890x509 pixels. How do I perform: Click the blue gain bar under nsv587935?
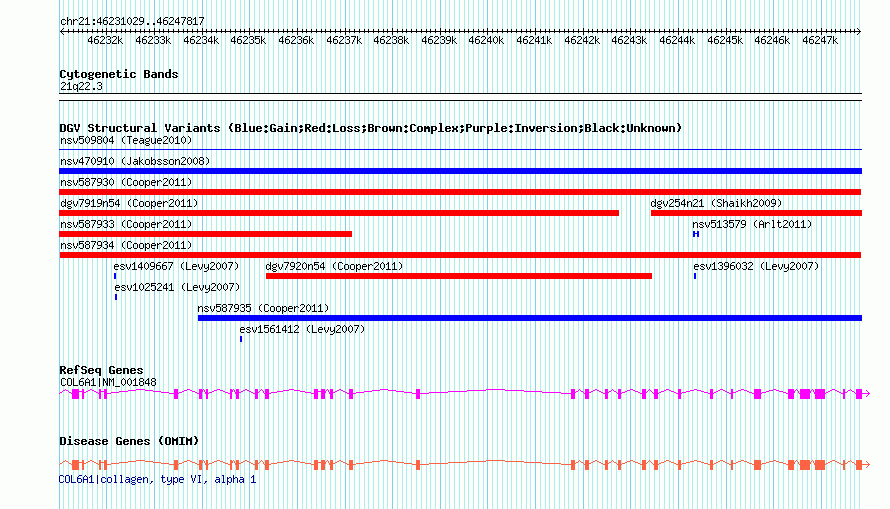pyautogui.click(x=530, y=318)
